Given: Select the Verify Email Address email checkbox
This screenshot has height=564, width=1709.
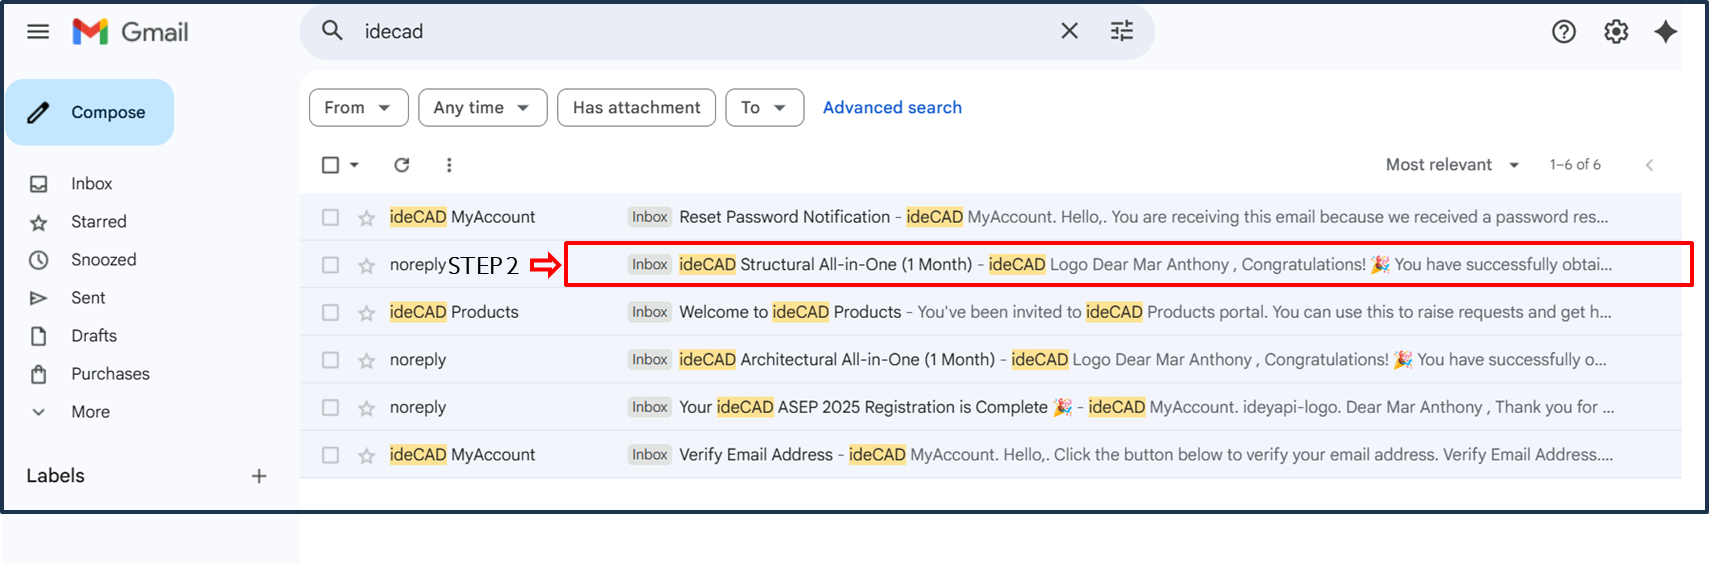Looking at the screenshot, I should (330, 455).
